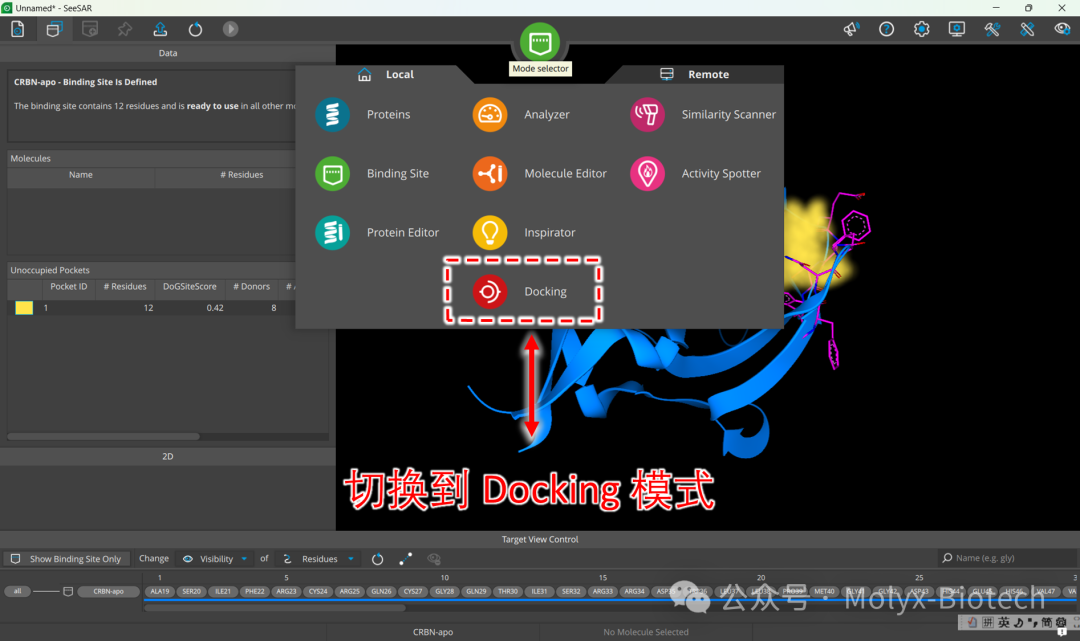Click the Target View Control header
1080x641 pixels.
click(x=540, y=539)
